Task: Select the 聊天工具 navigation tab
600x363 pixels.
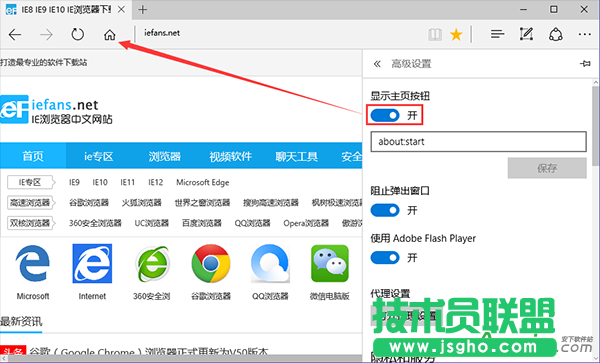Action: tap(297, 156)
